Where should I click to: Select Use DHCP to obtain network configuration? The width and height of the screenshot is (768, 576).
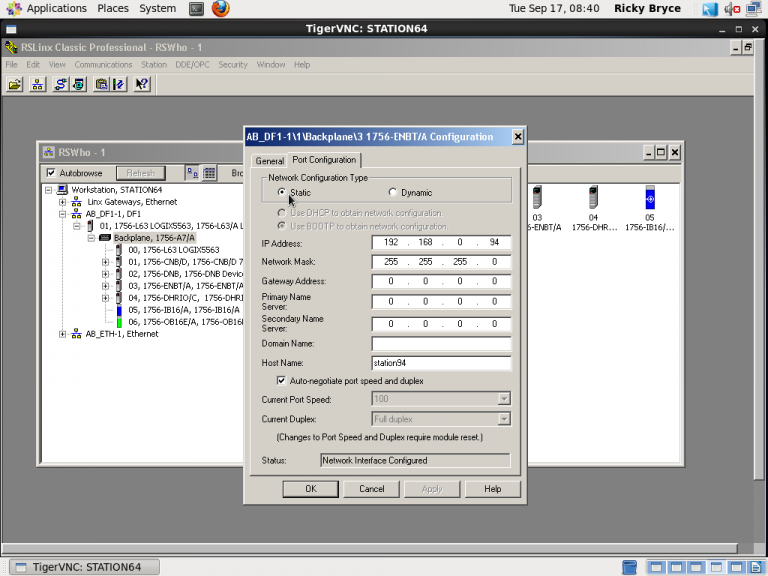[282, 213]
